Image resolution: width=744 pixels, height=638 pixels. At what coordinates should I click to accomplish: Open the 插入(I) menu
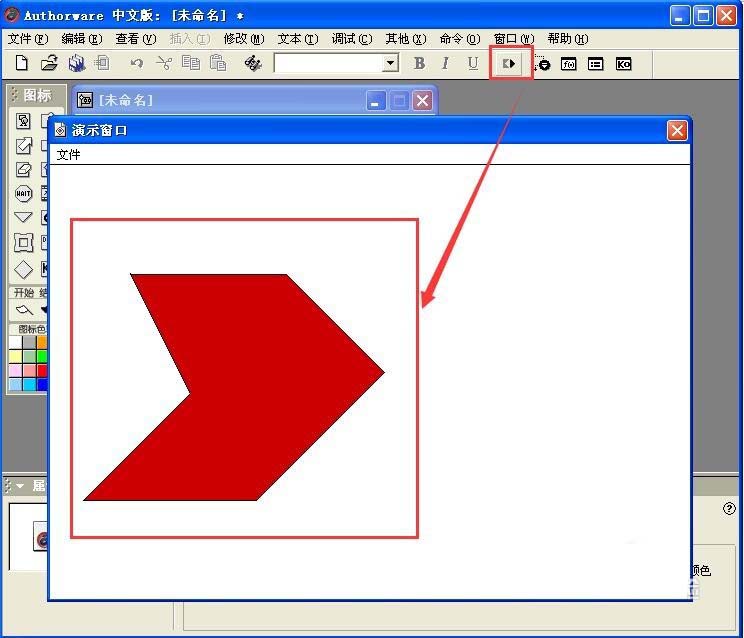coord(190,38)
